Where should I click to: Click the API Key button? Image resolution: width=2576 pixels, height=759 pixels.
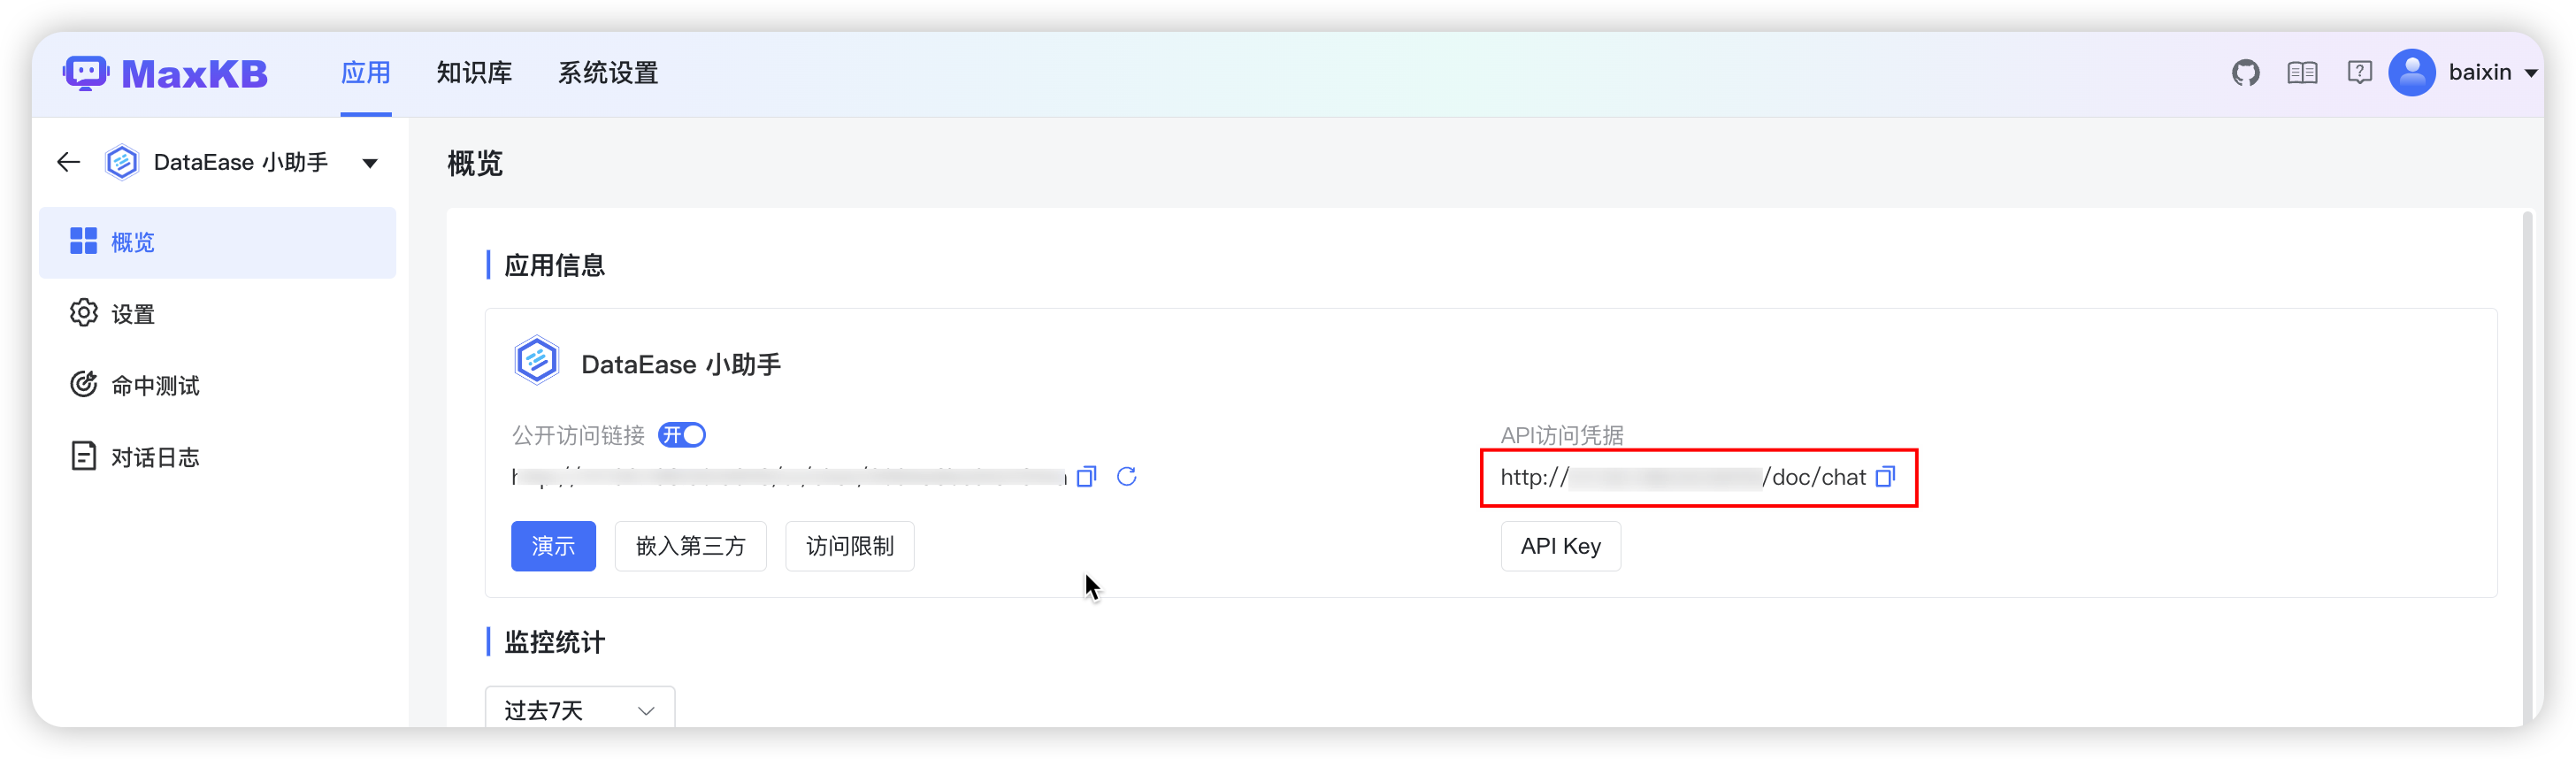[1560, 546]
